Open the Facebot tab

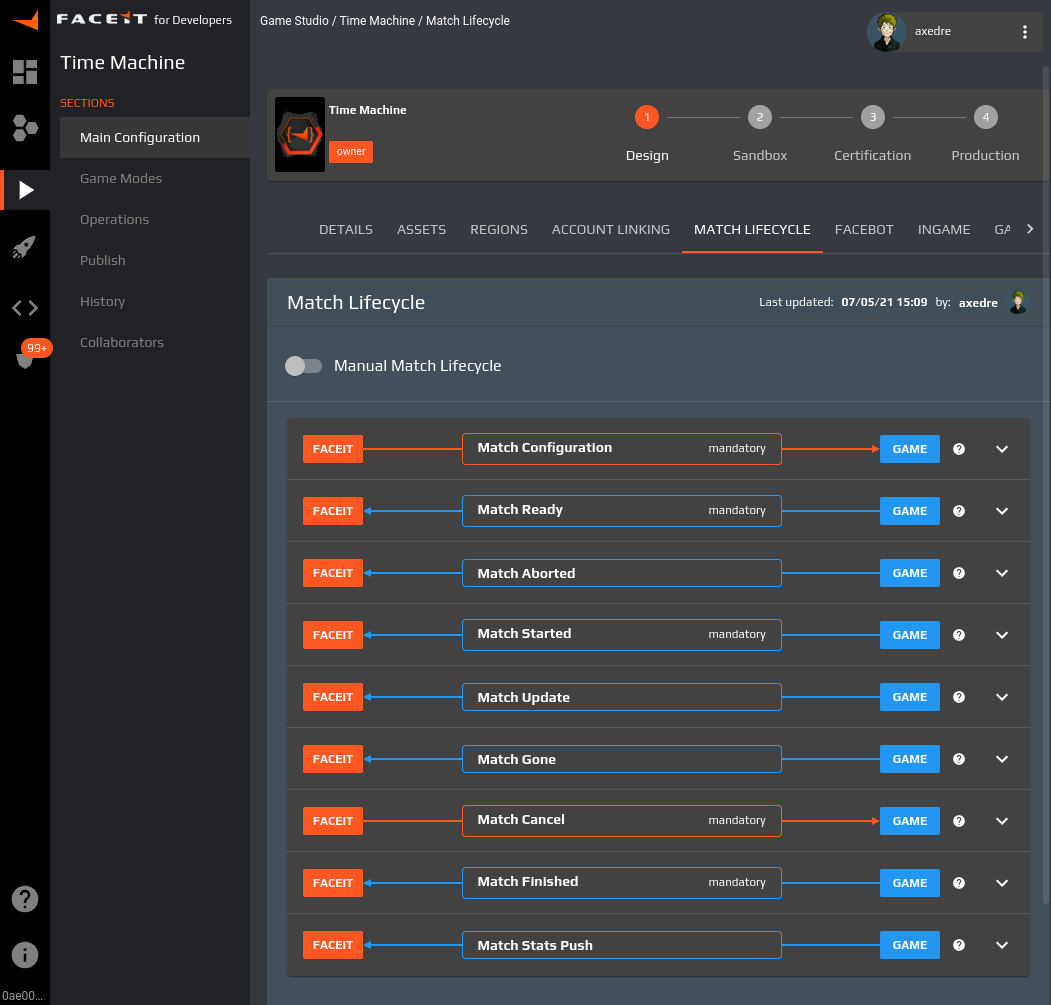864,230
